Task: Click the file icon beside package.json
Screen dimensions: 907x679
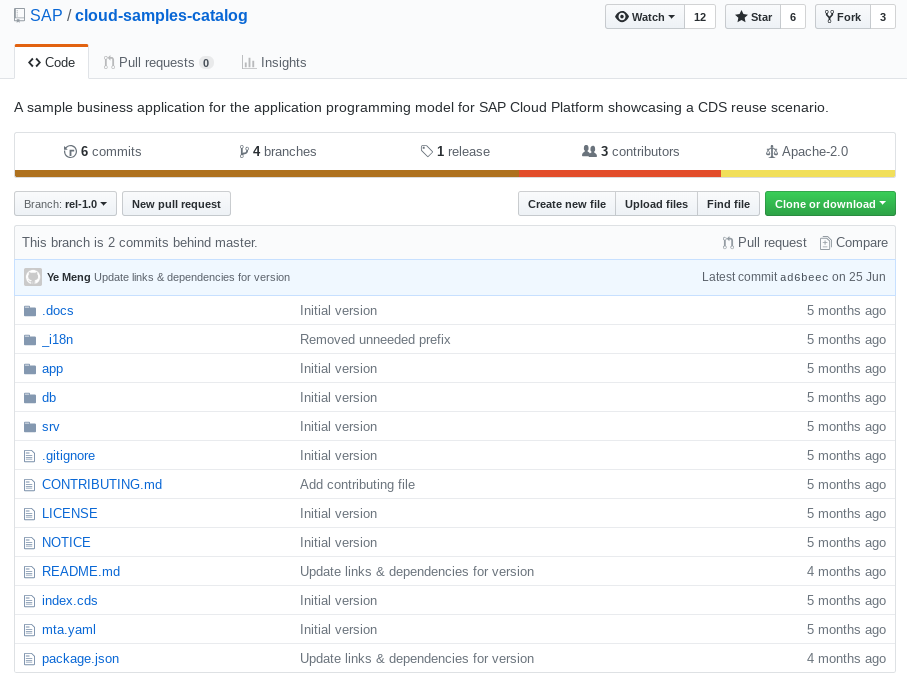Action: tap(30, 659)
